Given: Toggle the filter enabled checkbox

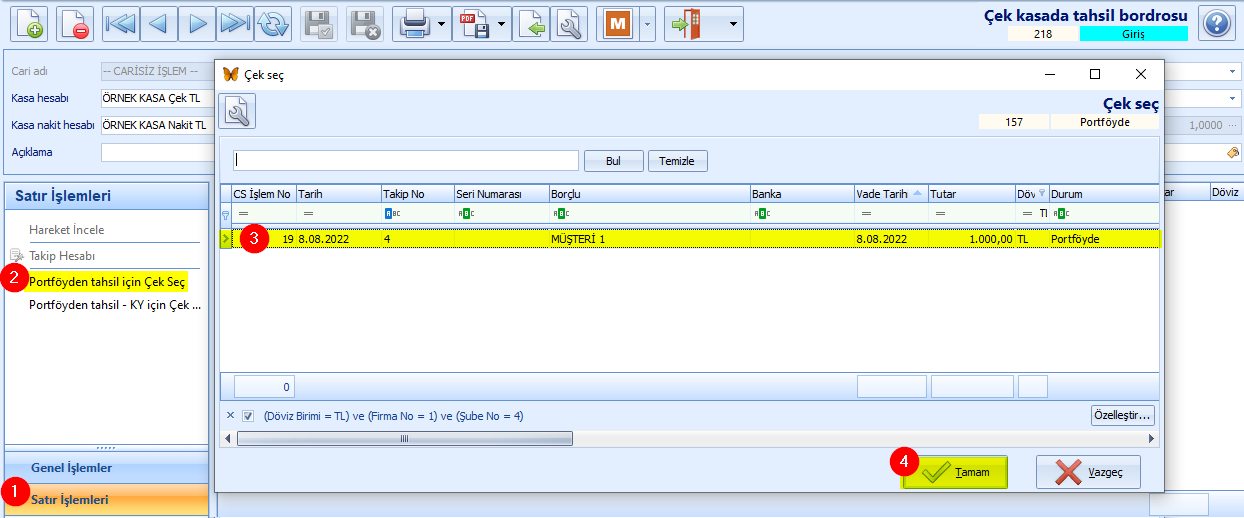Looking at the screenshot, I should click(x=248, y=416).
